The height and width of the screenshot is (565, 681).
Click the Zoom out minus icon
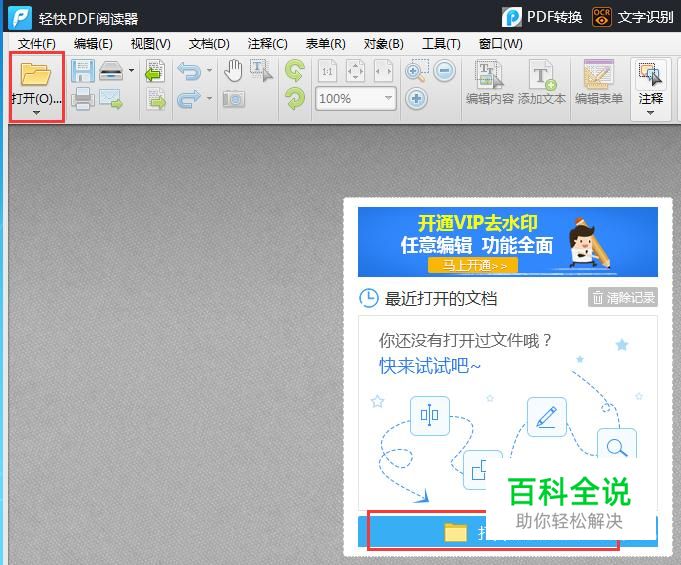click(x=445, y=71)
